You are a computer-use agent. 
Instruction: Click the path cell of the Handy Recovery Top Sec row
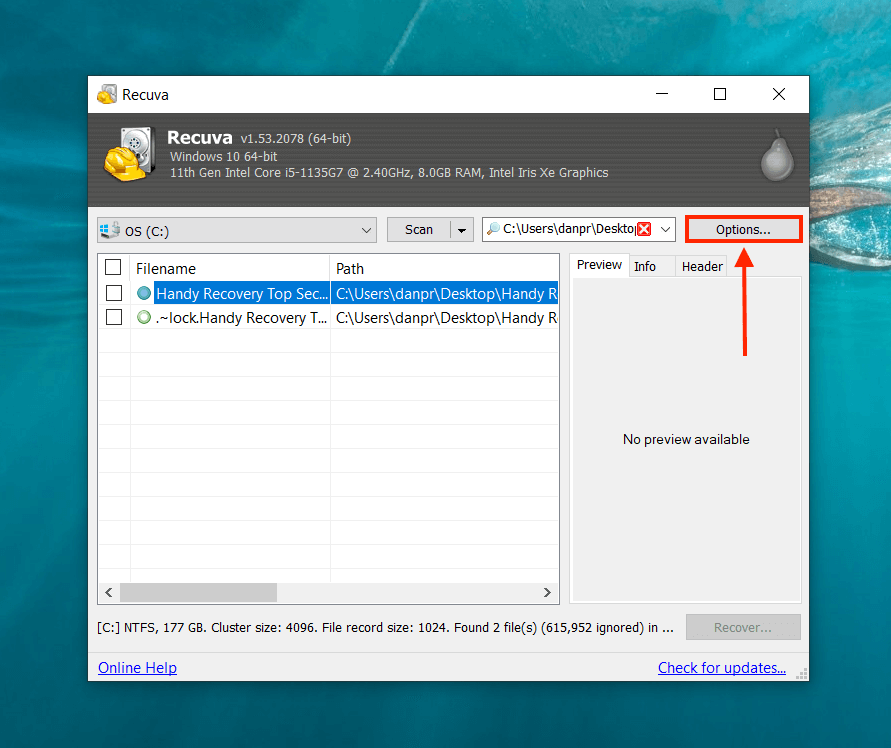pyautogui.click(x=444, y=293)
